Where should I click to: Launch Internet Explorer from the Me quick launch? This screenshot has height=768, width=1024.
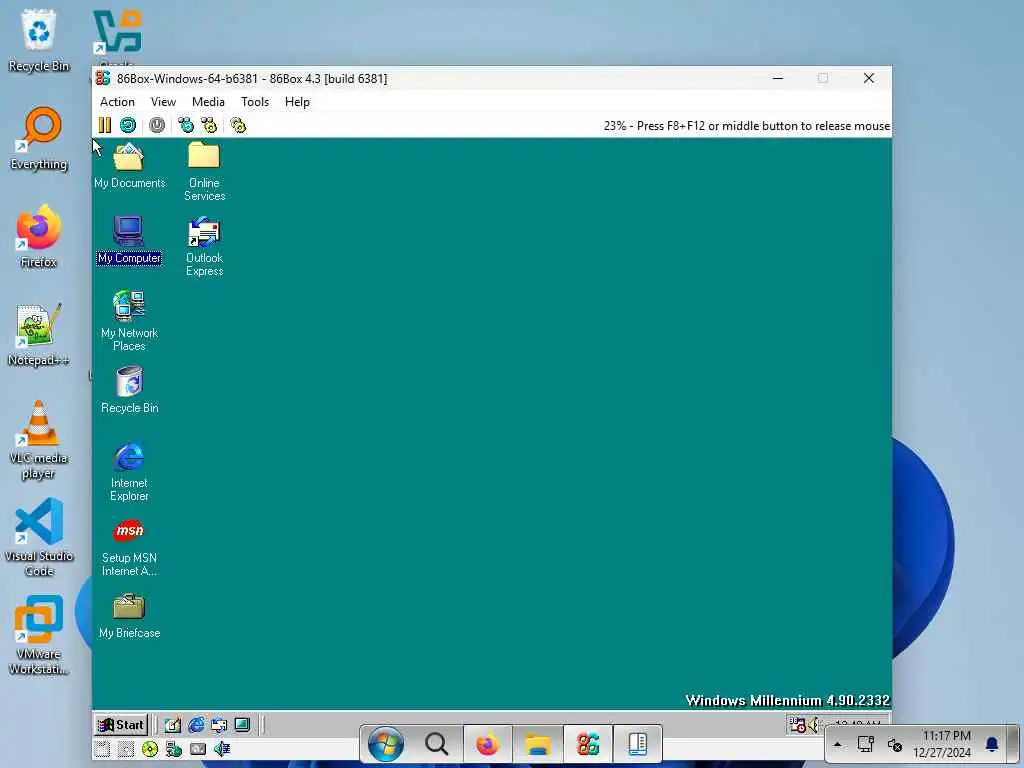[196, 724]
